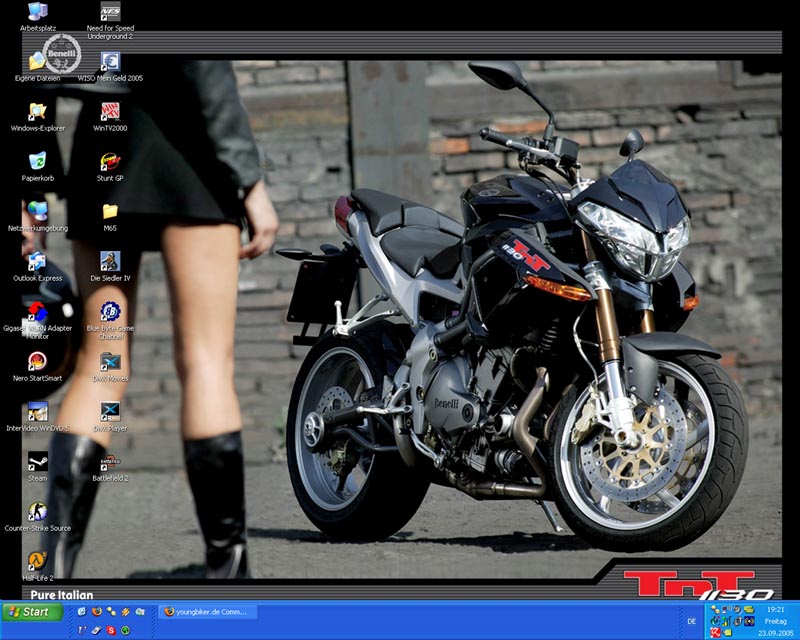Select the Stunt GP game shortcut
Screen dimensions: 800x640
[x=110, y=167]
